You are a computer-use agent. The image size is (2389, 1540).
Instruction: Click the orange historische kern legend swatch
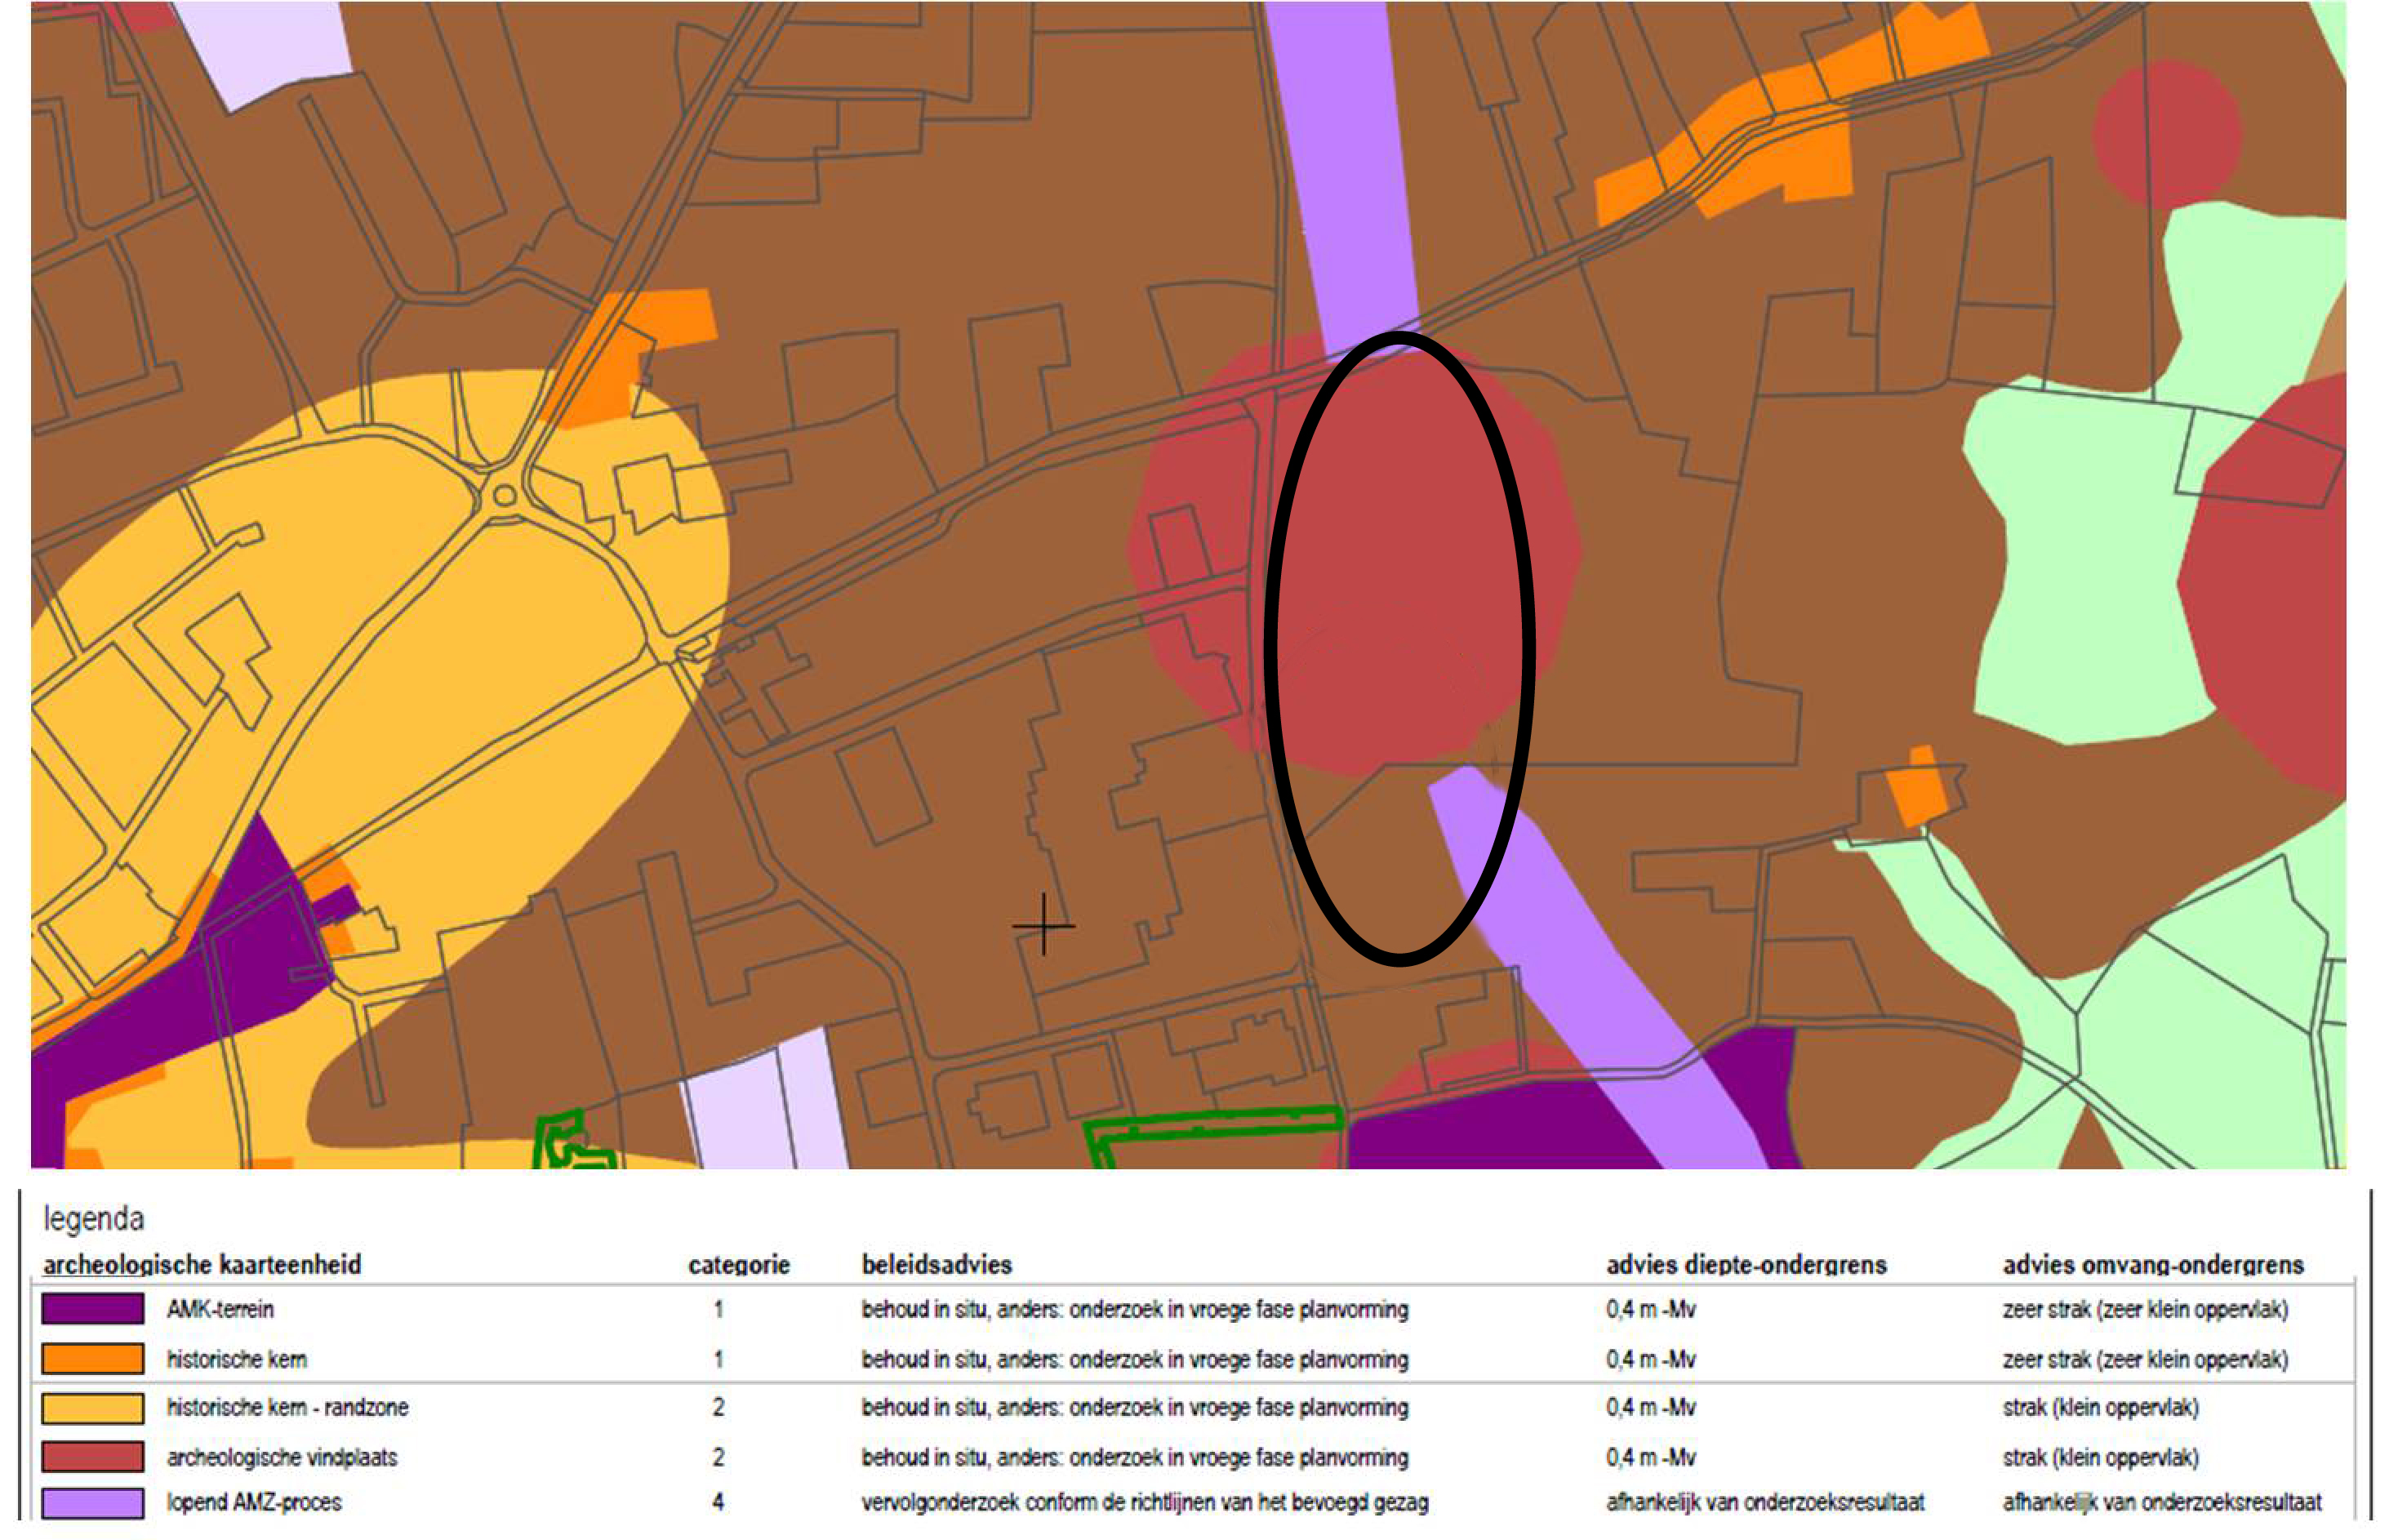92,1358
